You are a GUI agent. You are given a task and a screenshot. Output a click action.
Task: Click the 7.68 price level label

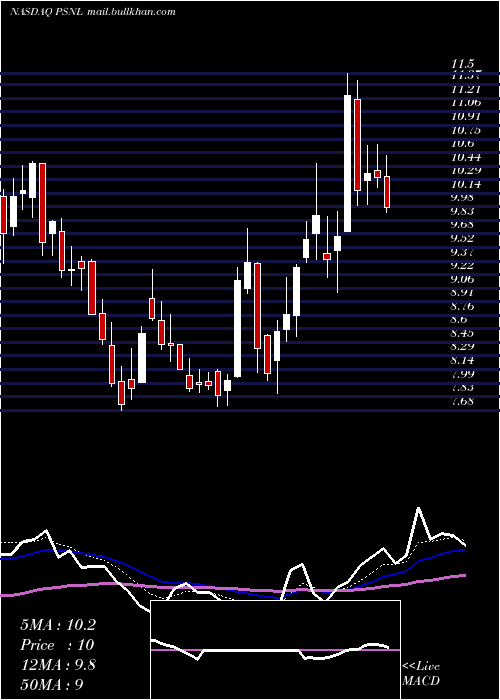464,401
